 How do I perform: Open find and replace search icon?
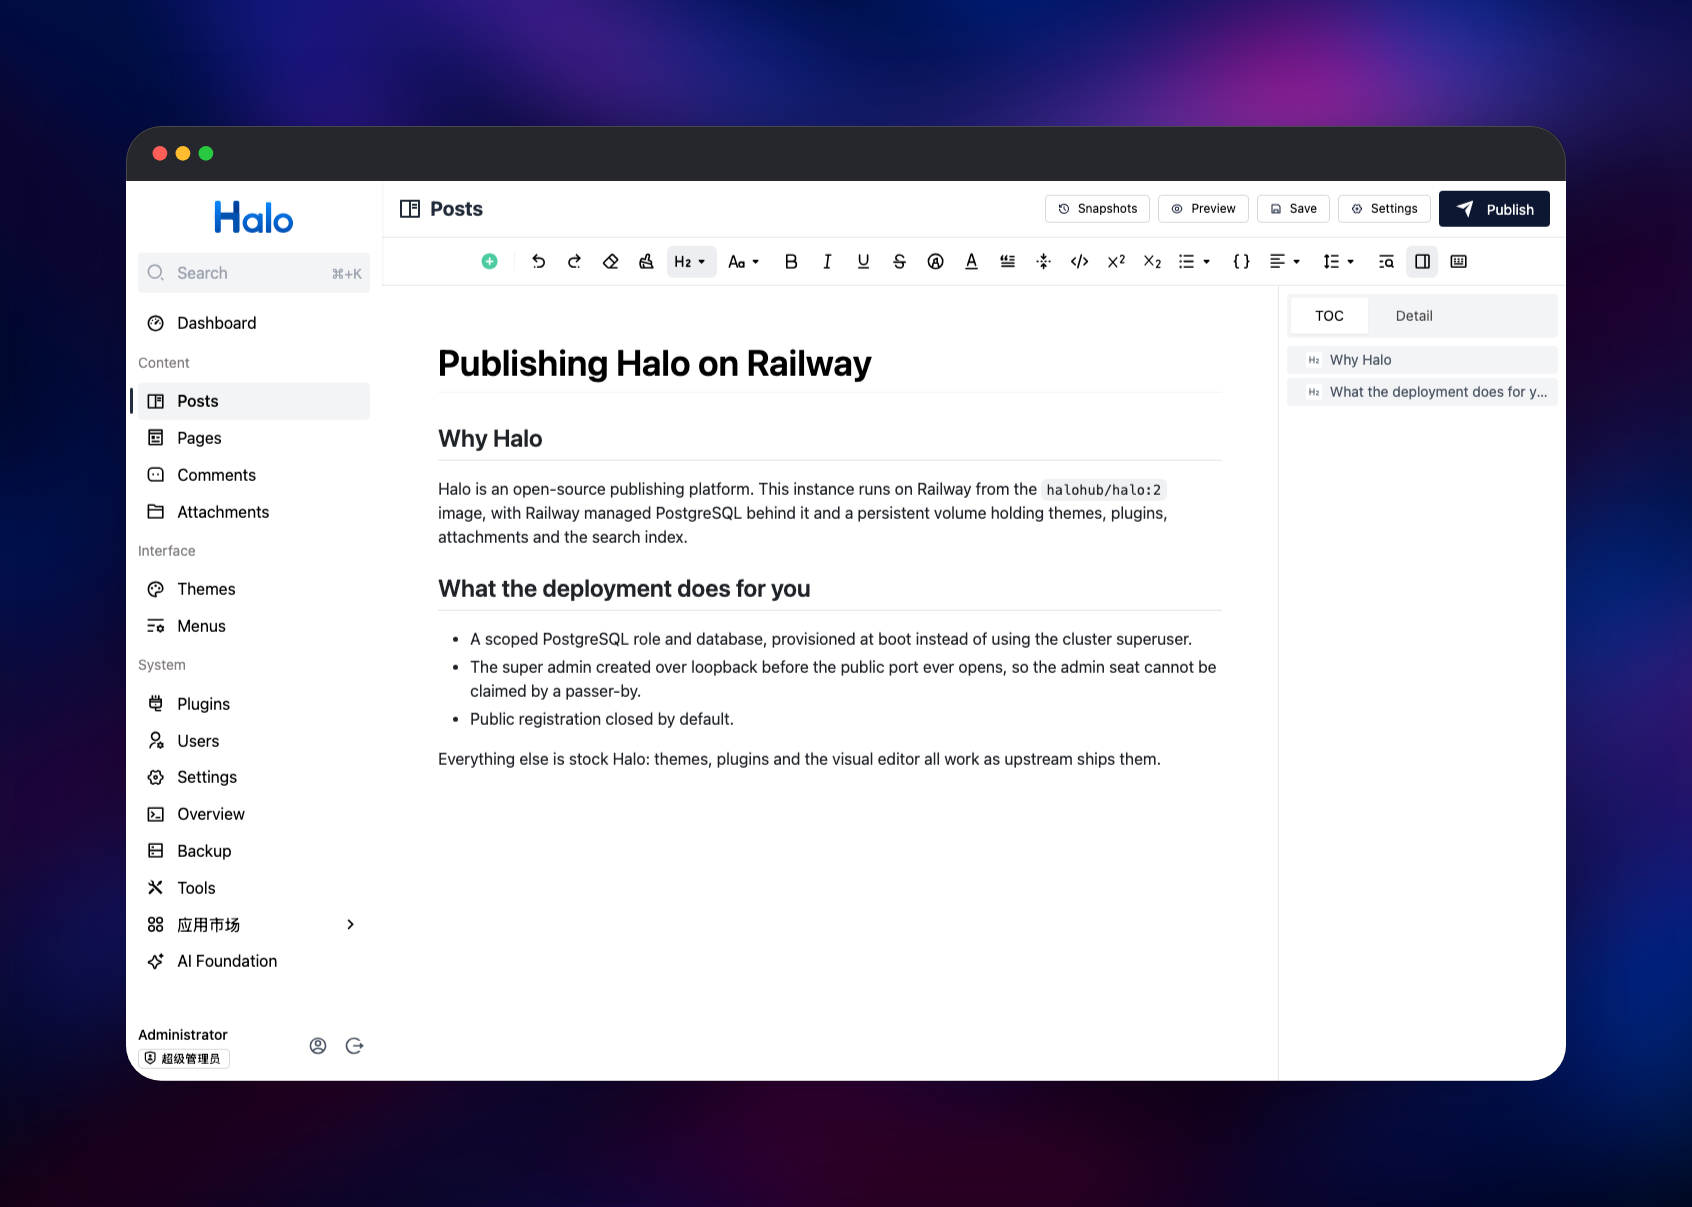pyautogui.click(x=1386, y=261)
